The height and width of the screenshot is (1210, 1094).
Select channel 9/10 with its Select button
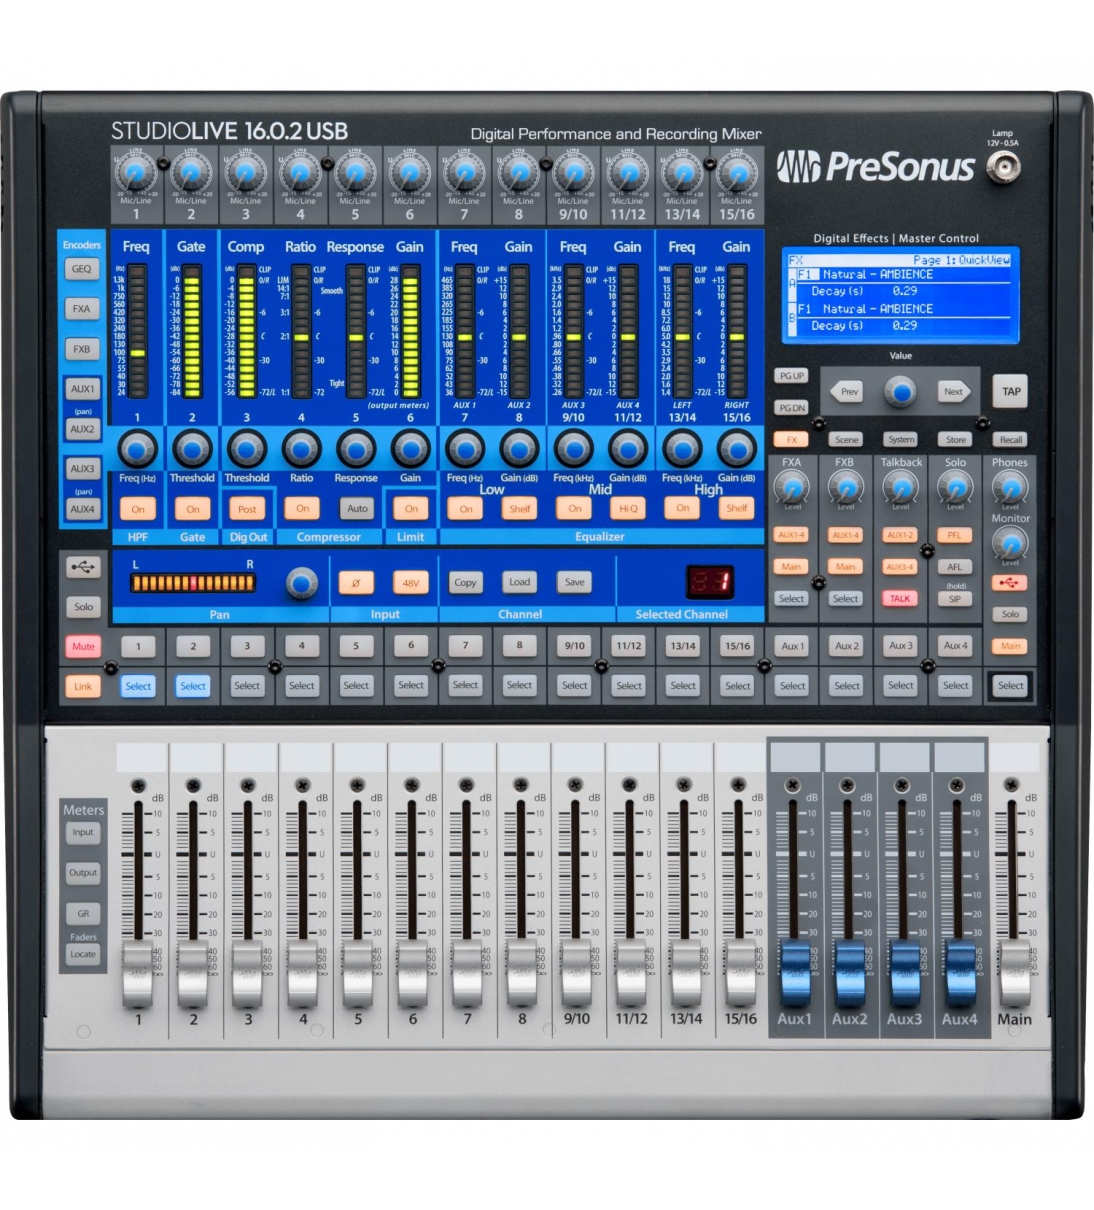(574, 685)
